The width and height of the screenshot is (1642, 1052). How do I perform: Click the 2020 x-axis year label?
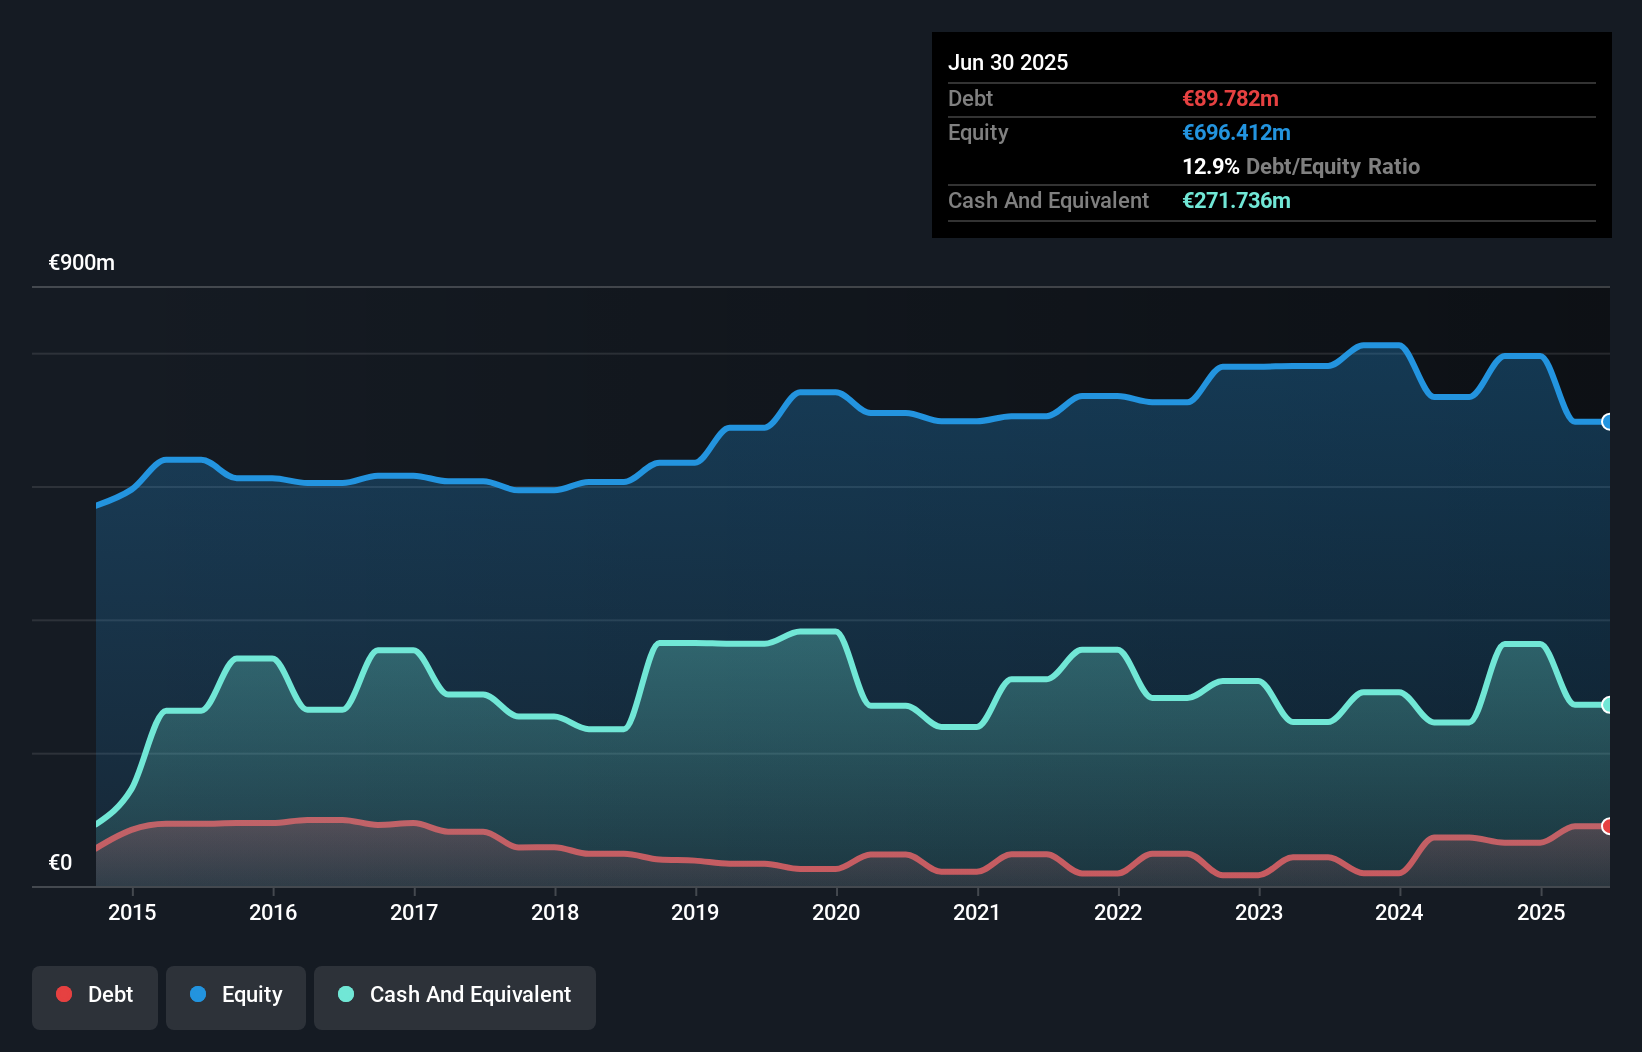coord(836,912)
